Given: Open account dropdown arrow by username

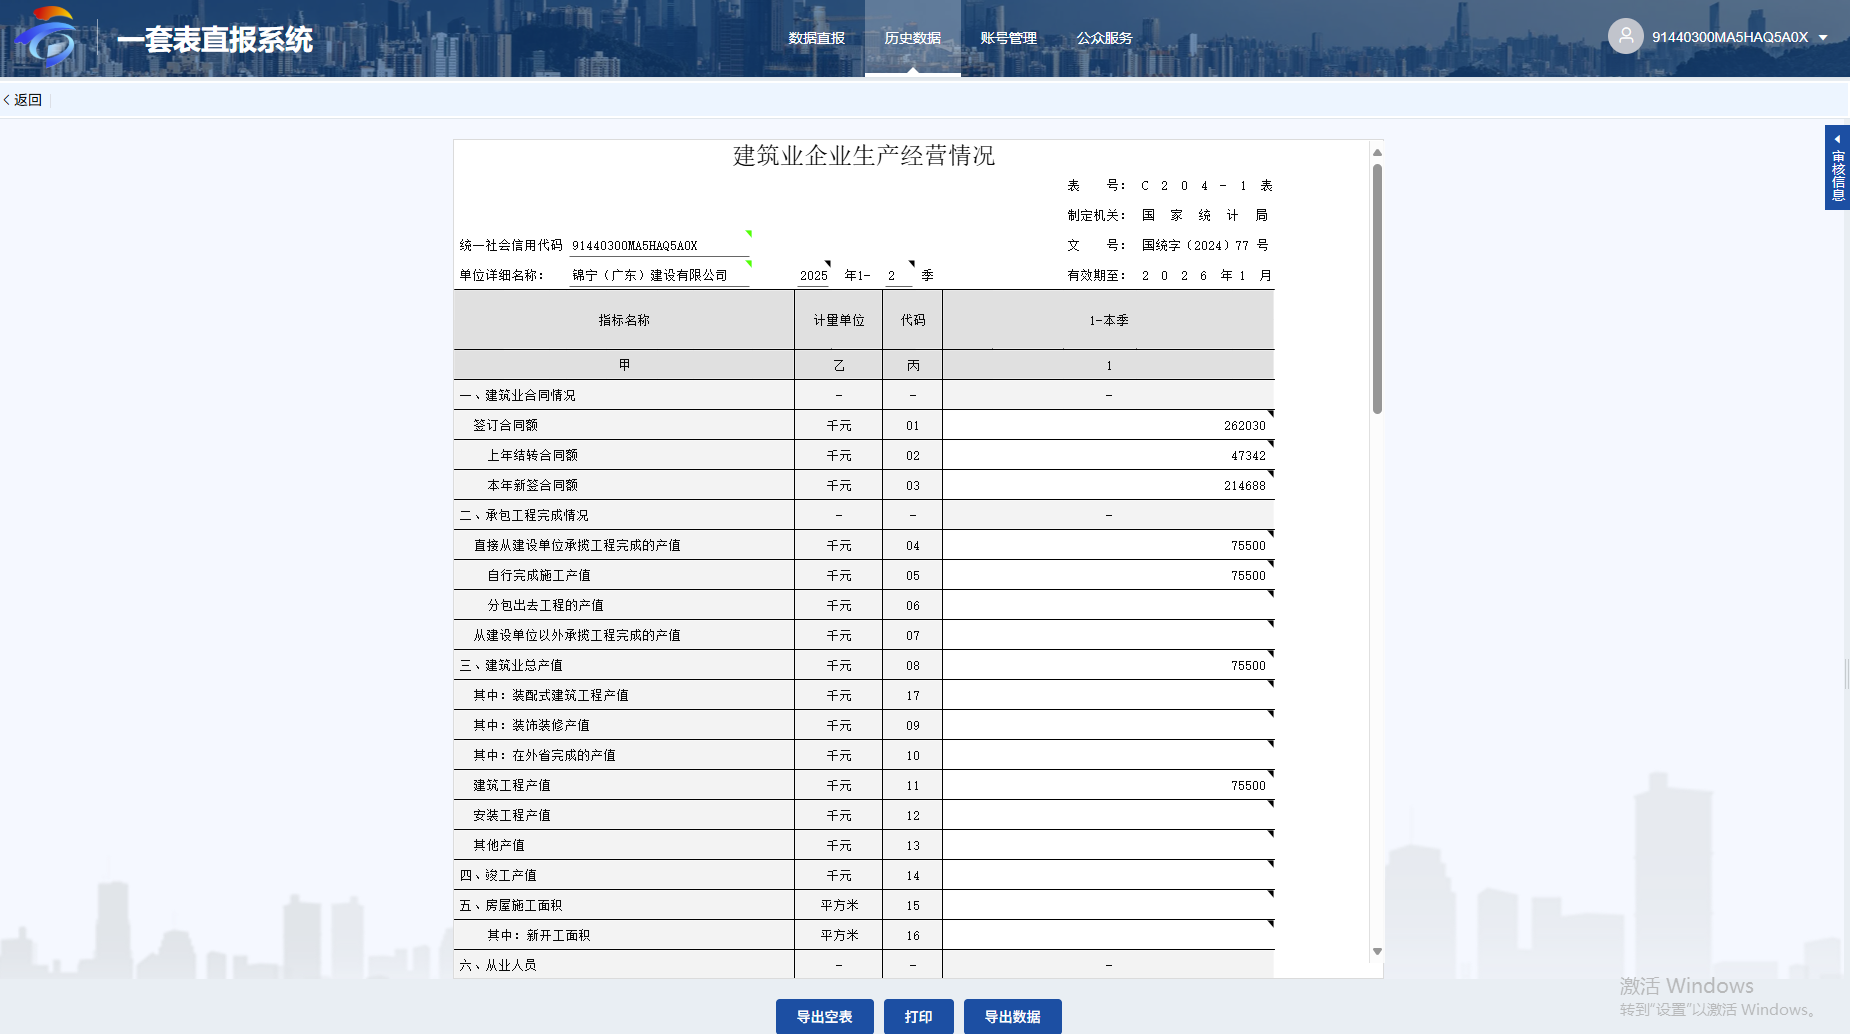Looking at the screenshot, I should pos(1823,38).
